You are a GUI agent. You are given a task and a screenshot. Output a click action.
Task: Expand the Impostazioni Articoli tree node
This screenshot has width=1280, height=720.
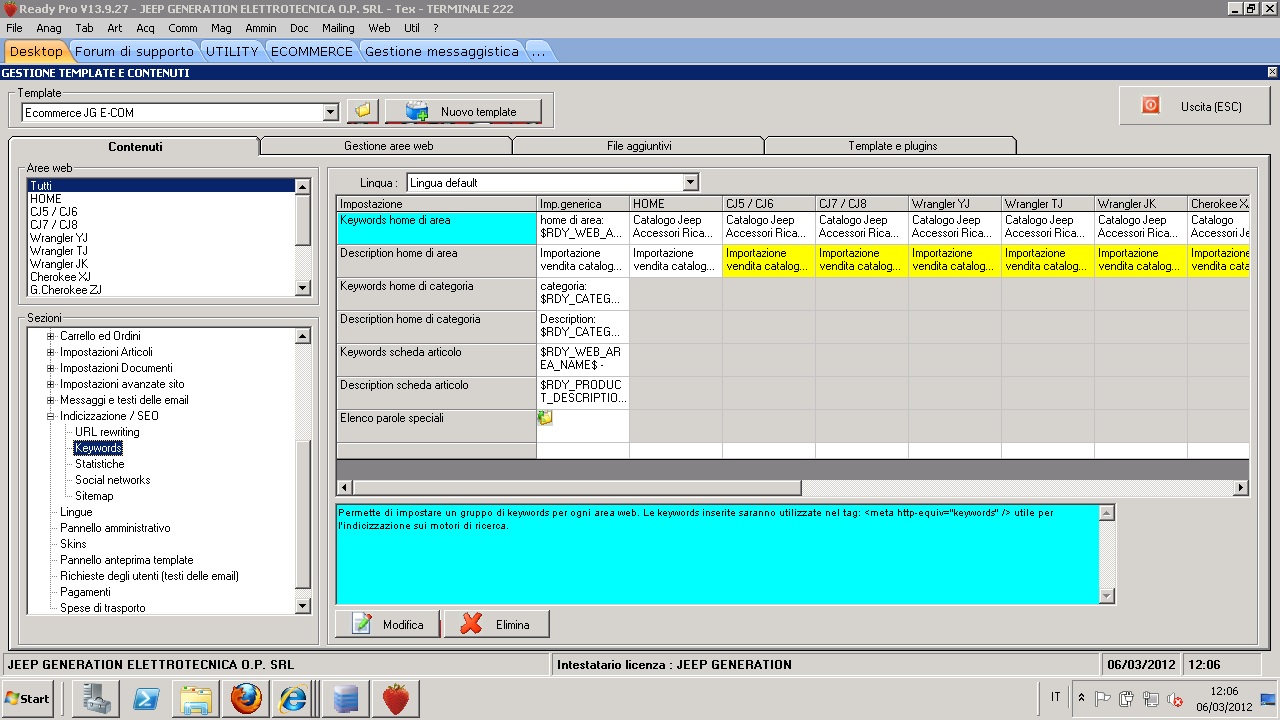(50, 352)
